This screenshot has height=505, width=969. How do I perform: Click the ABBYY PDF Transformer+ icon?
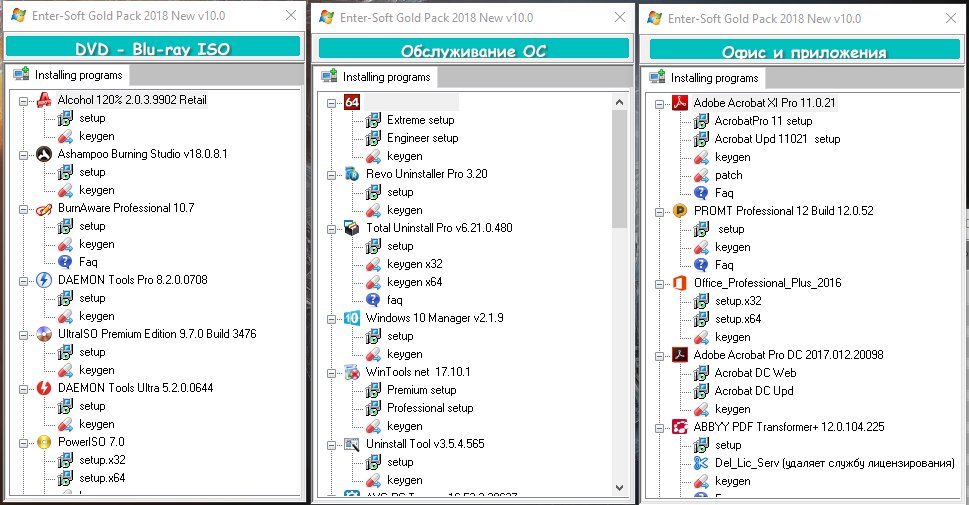coord(679,427)
